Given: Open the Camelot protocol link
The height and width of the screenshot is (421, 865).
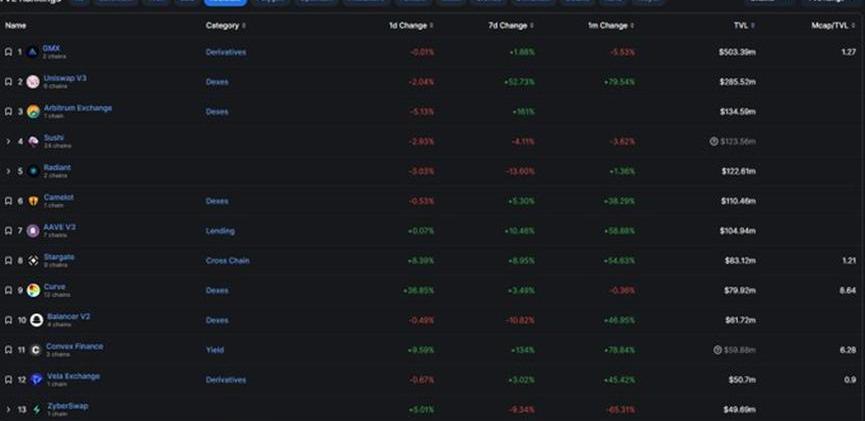Looking at the screenshot, I should click(58, 198).
